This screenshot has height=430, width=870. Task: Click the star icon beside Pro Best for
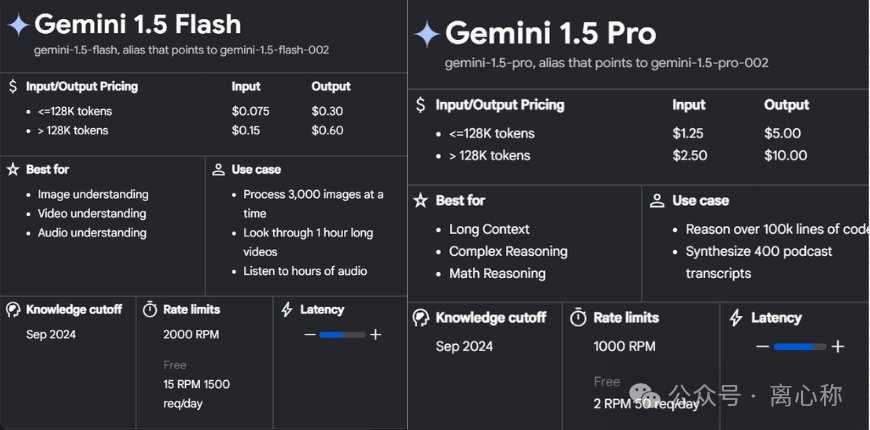421,200
